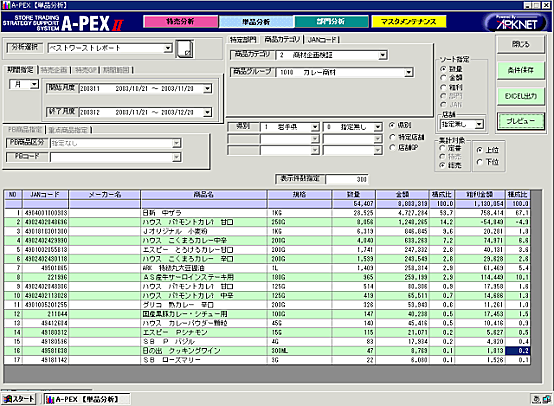Open the 月 period unit dropdown
This screenshot has width=554, height=406.
point(34,84)
